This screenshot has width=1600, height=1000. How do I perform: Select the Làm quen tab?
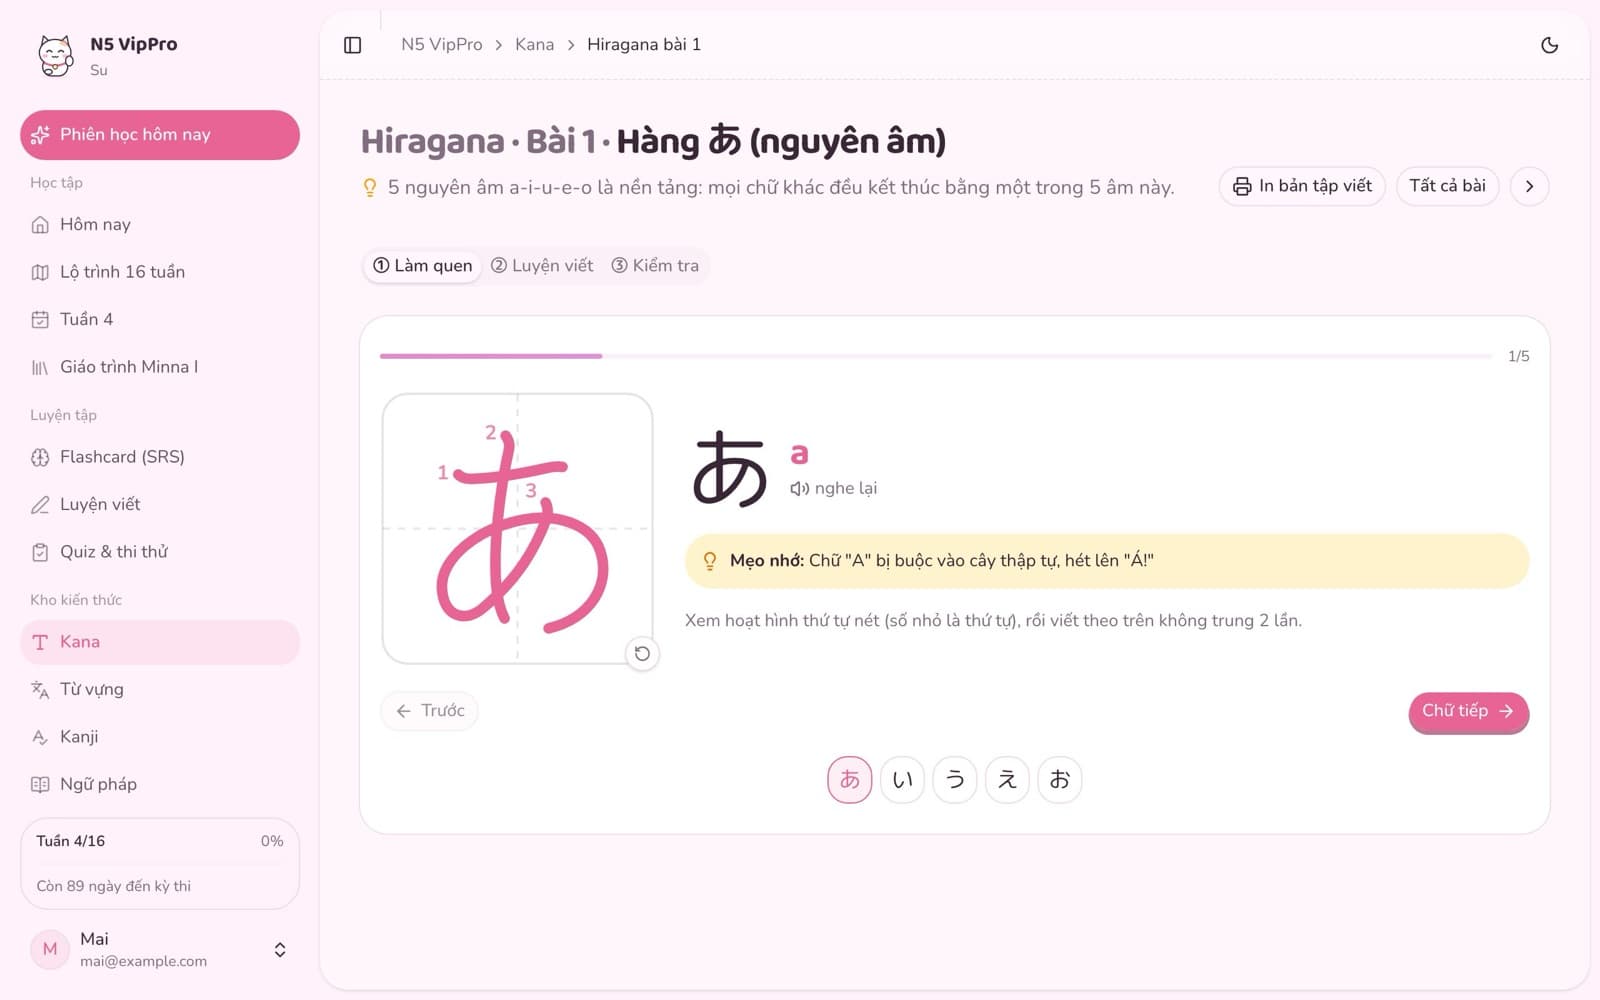pyautogui.click(x=422, y=266)
